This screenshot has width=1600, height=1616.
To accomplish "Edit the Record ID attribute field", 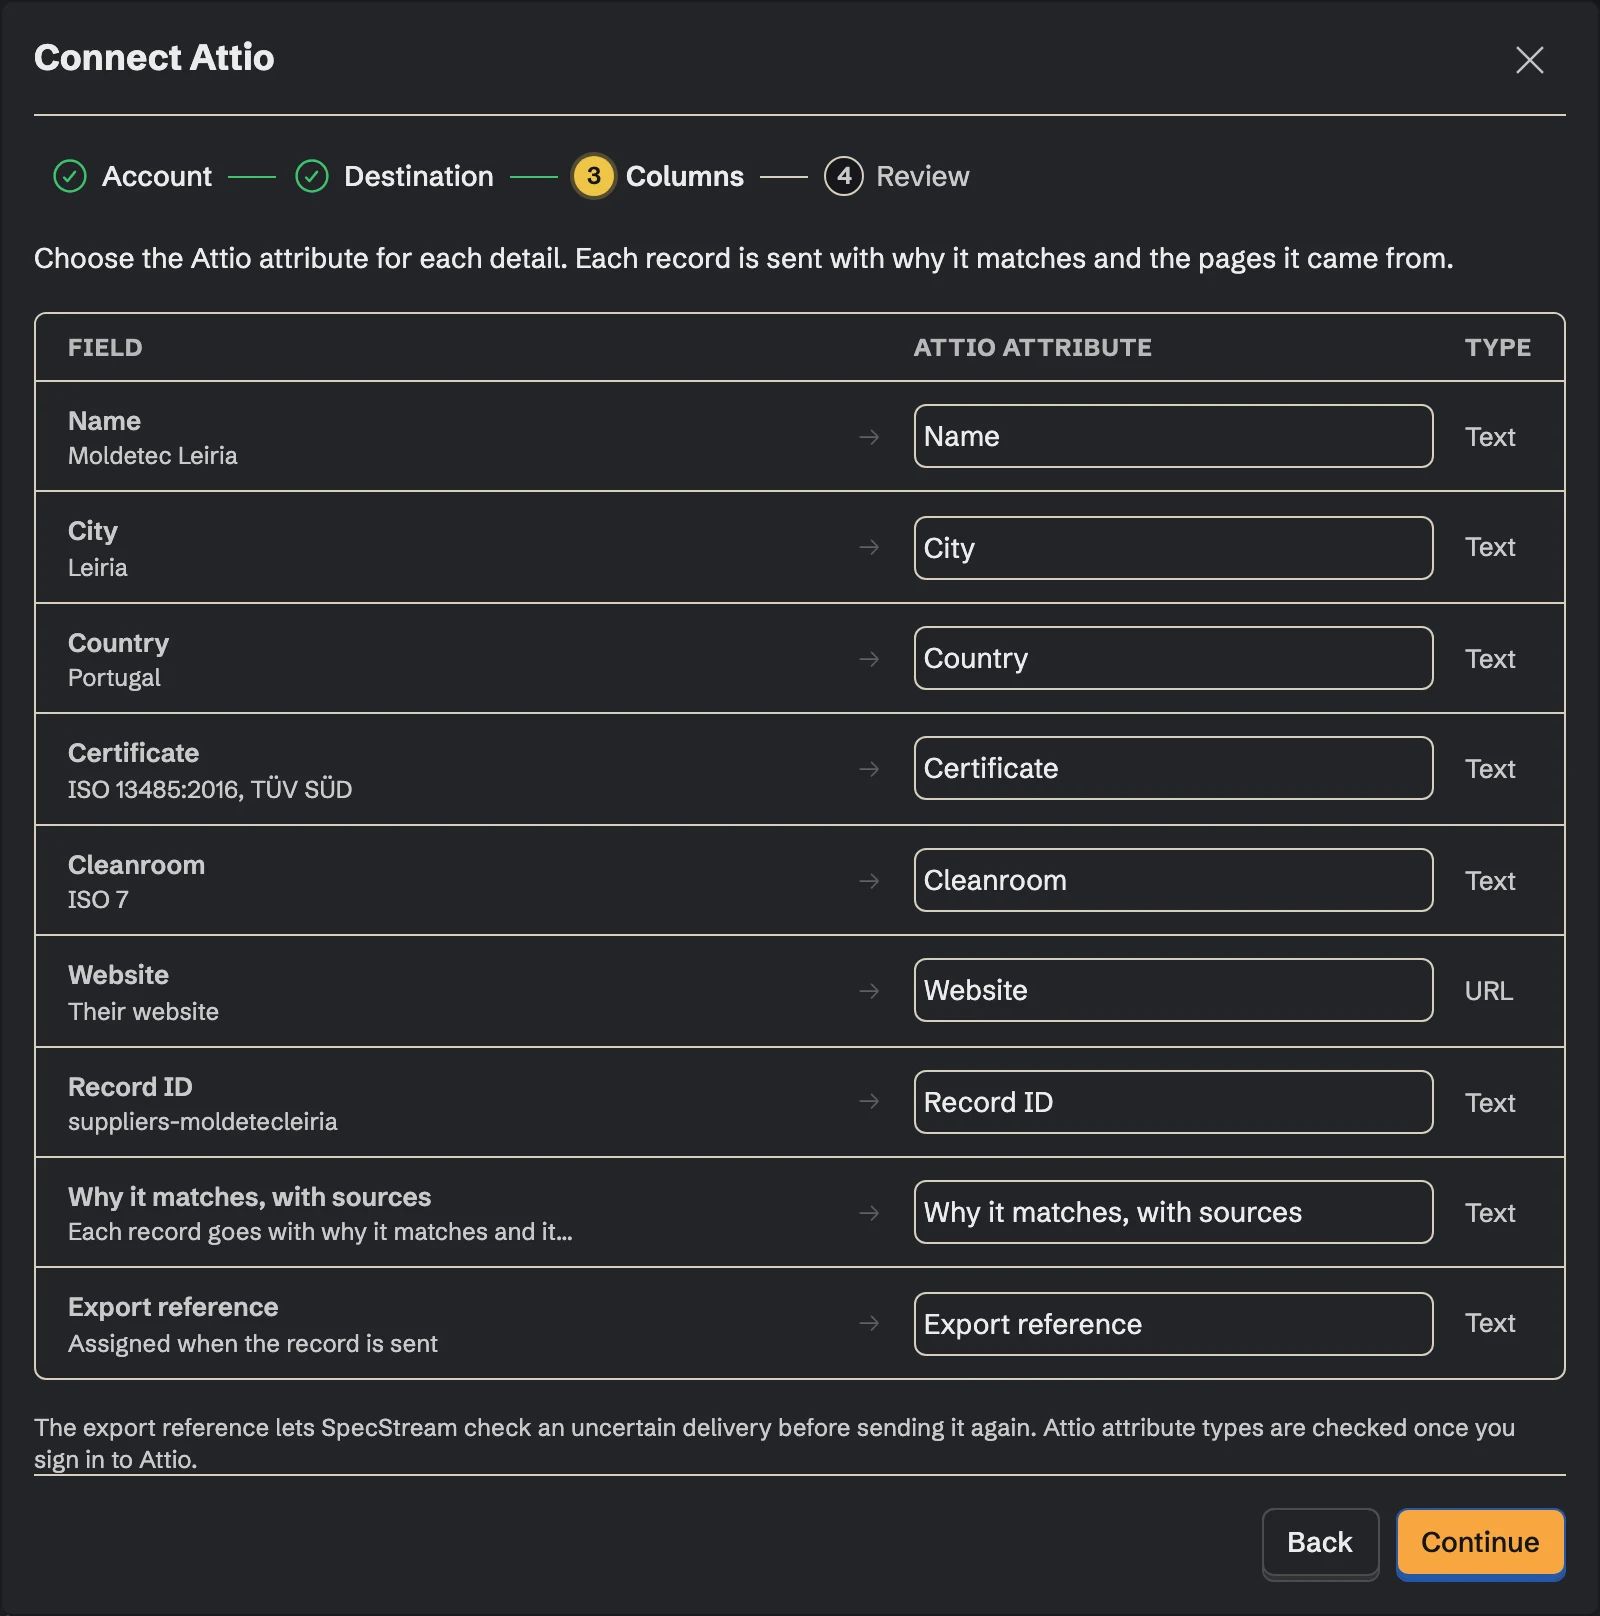I will point(1173,1102).
